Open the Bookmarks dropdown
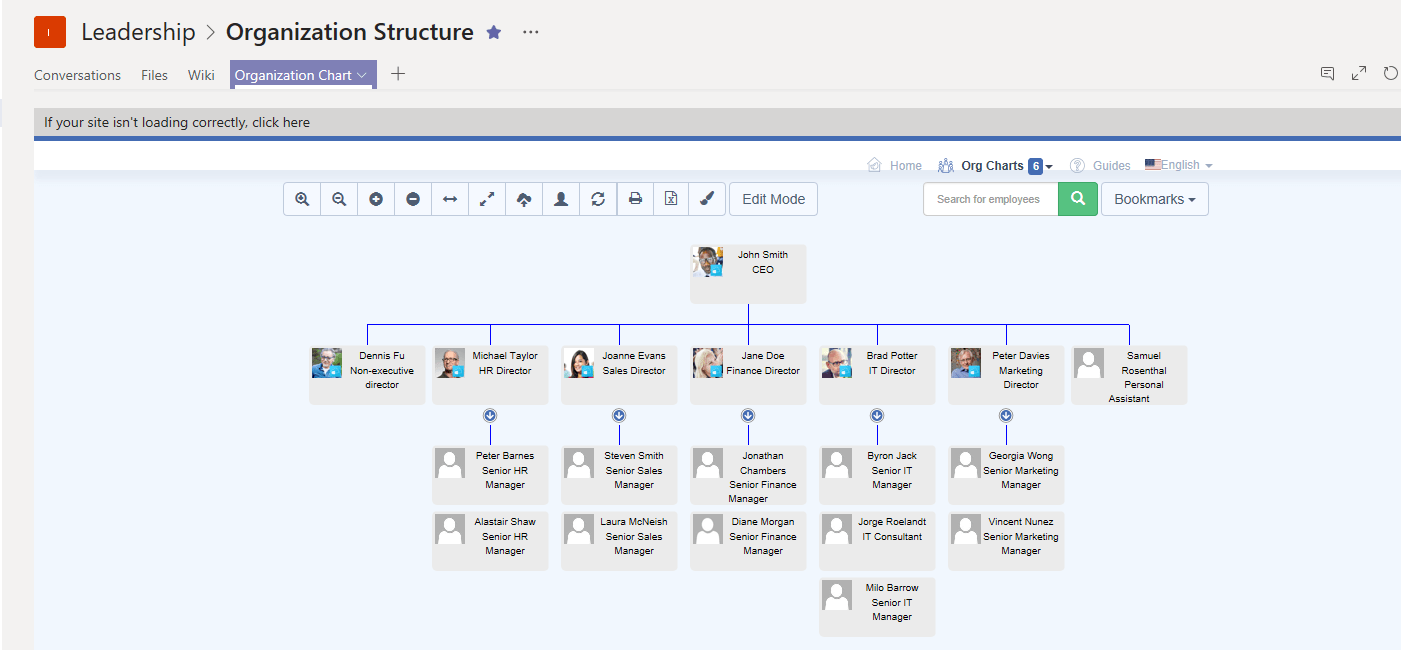Screen dimensions: 1401x650 (1154, 199)
